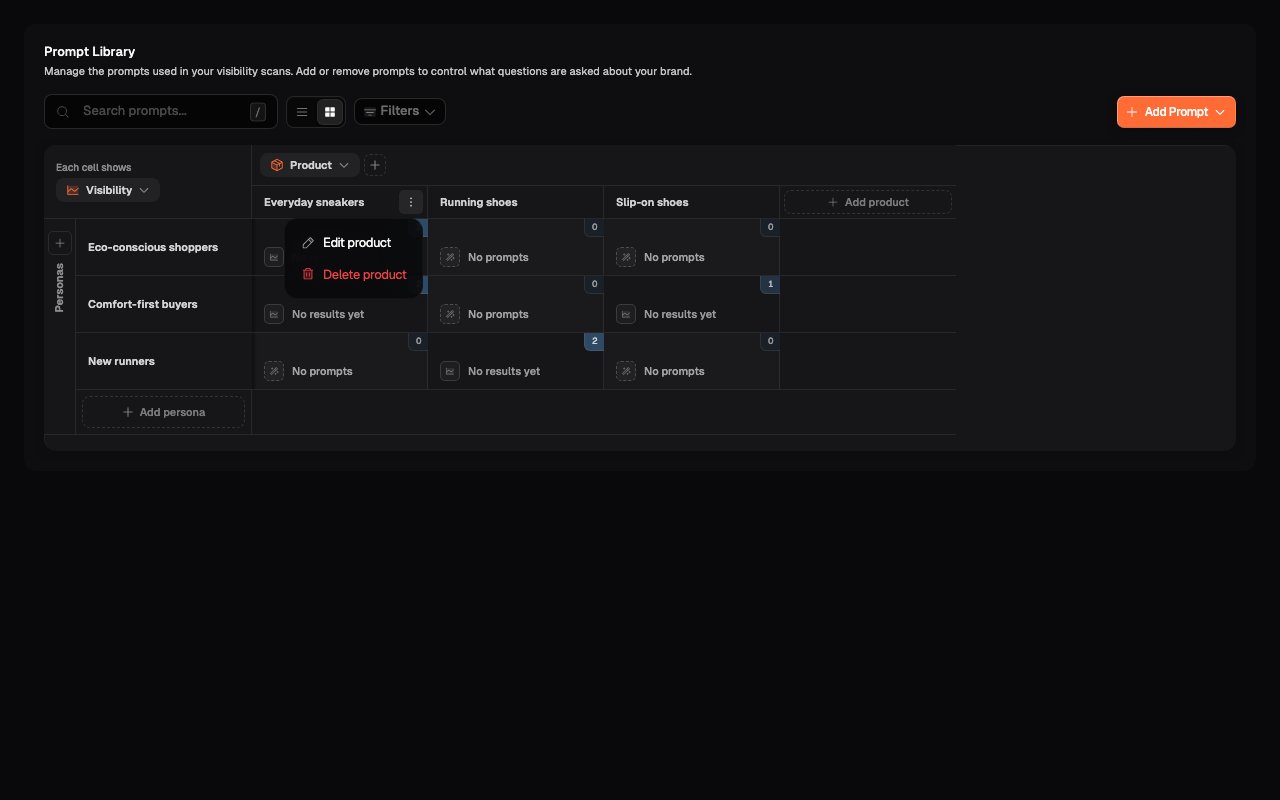Image resolution: width=1280 pixels, height=800 pixels.
Task: Click the plus icon next to Product
Action: click(x=375, y=165)
